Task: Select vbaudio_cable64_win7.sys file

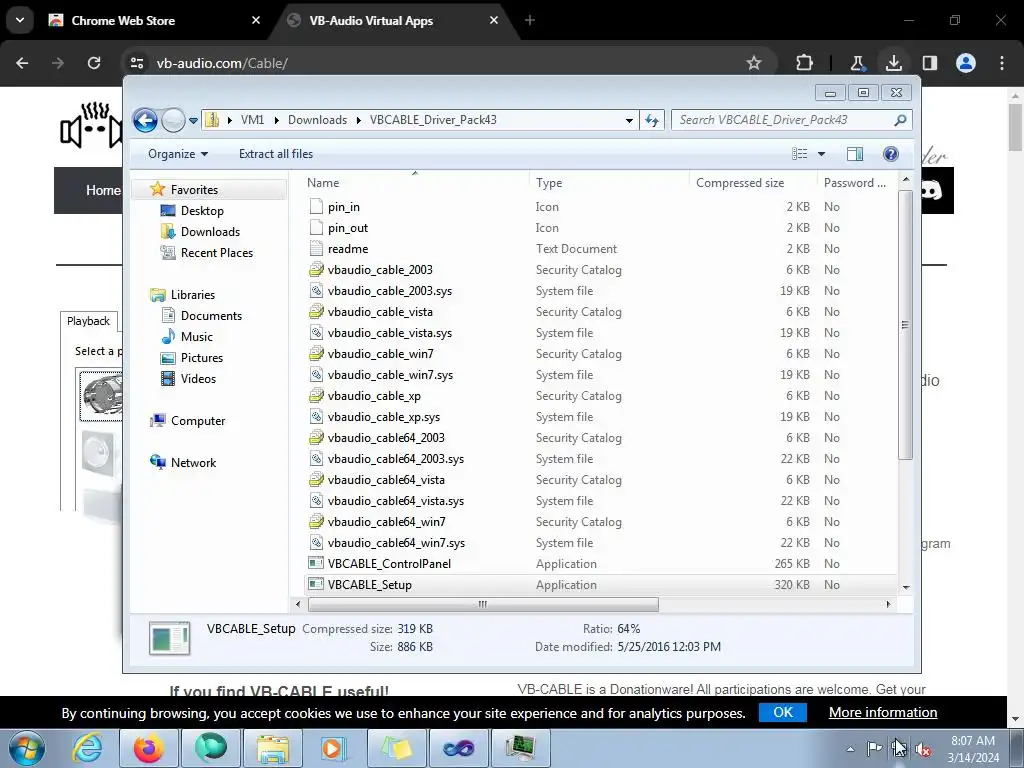Action: pos(396,543)
